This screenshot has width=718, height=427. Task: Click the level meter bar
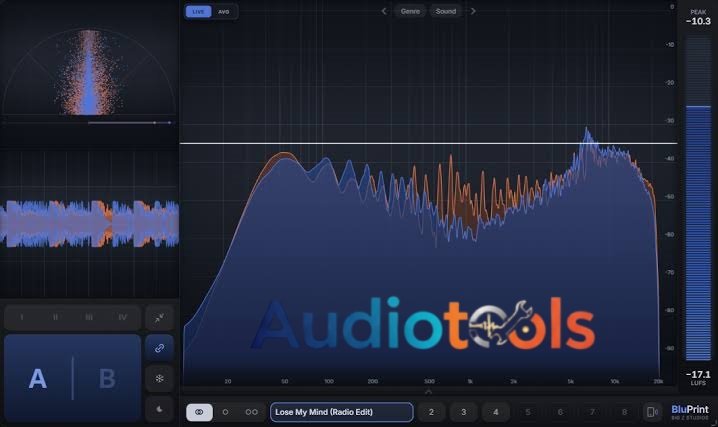(x=698, y=199)
